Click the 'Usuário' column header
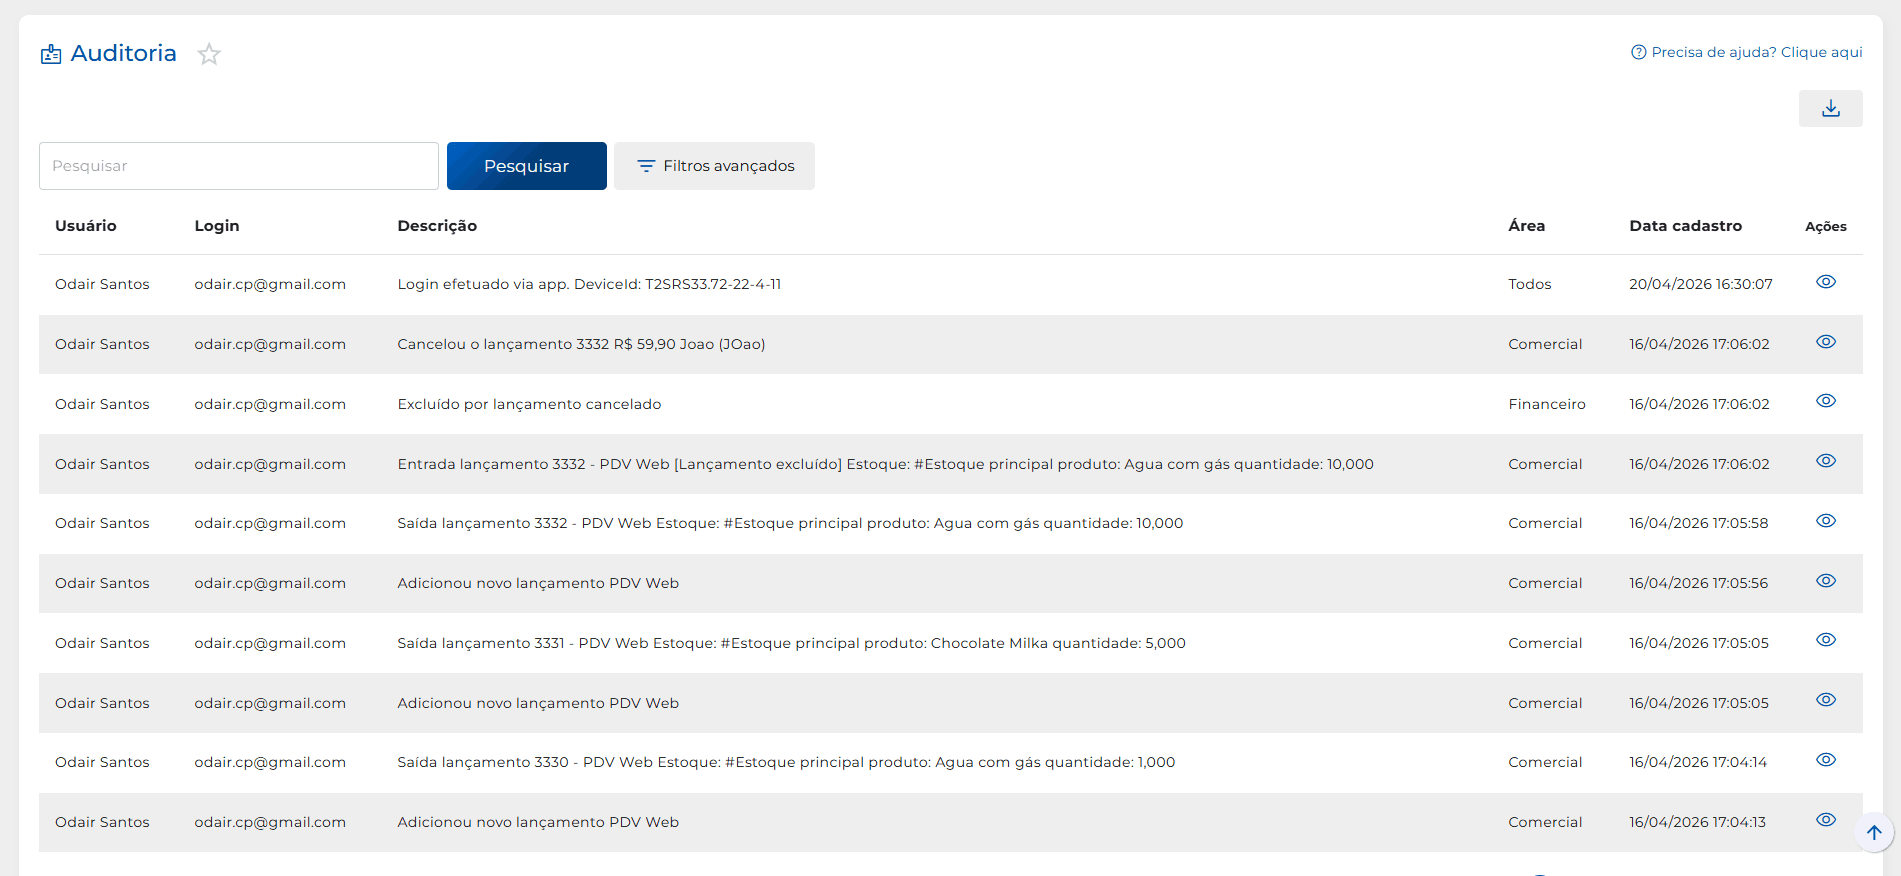1901x876 pixels. 86,226
